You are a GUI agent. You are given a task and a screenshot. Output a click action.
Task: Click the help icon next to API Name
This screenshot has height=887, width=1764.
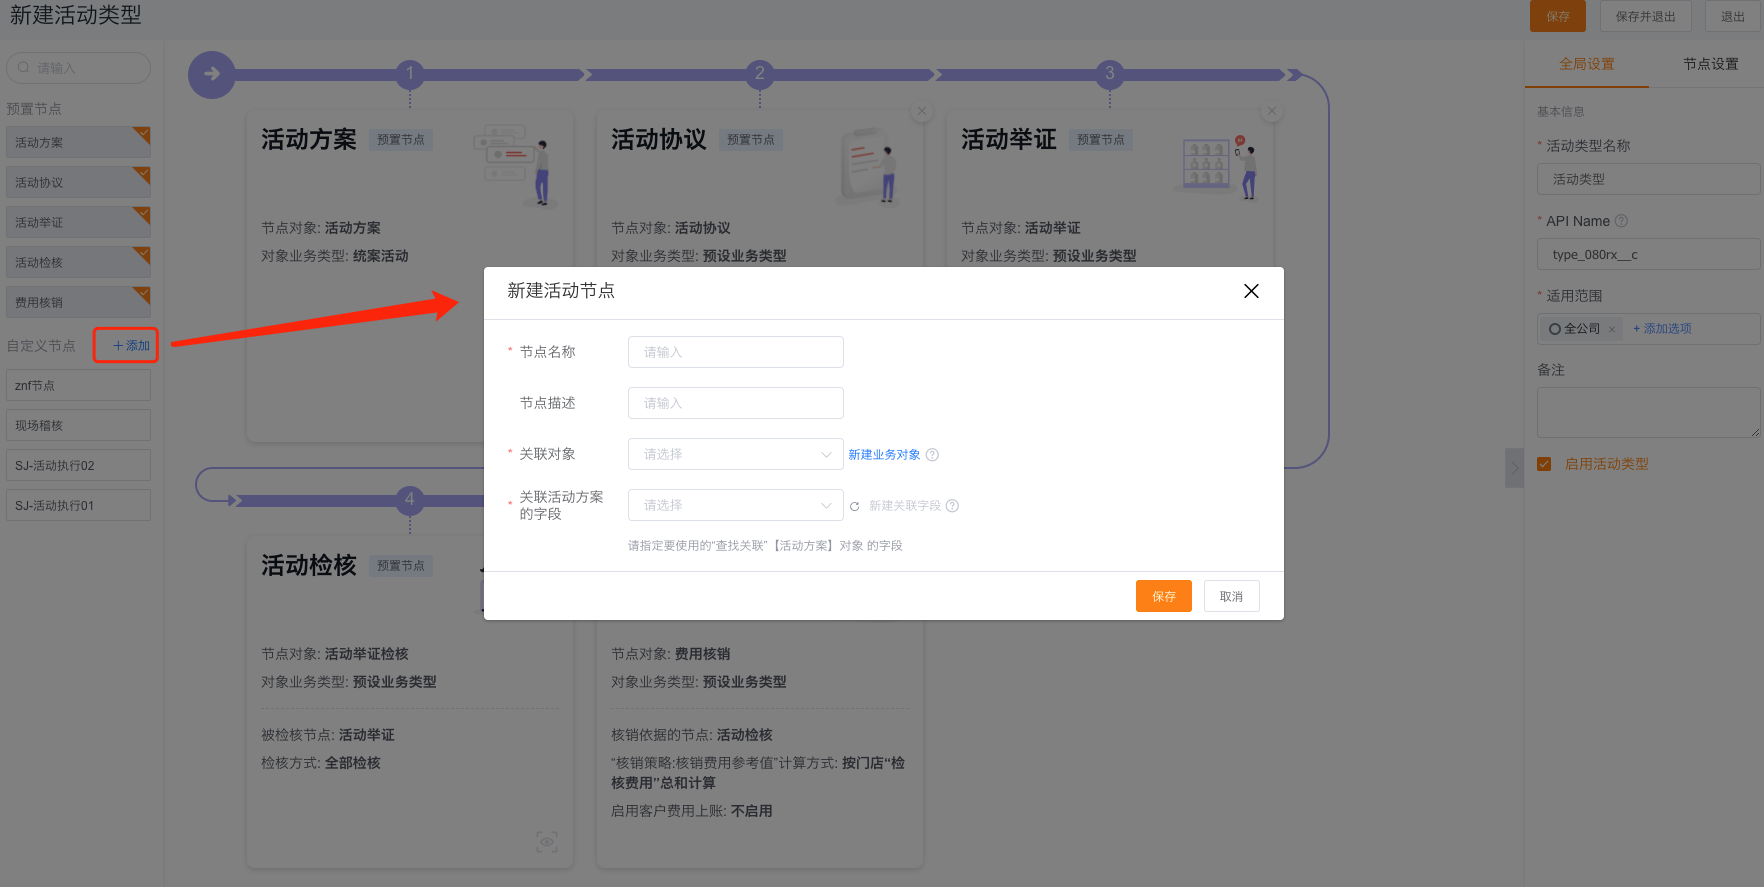pyautogui.click(x=1622, y=221)
